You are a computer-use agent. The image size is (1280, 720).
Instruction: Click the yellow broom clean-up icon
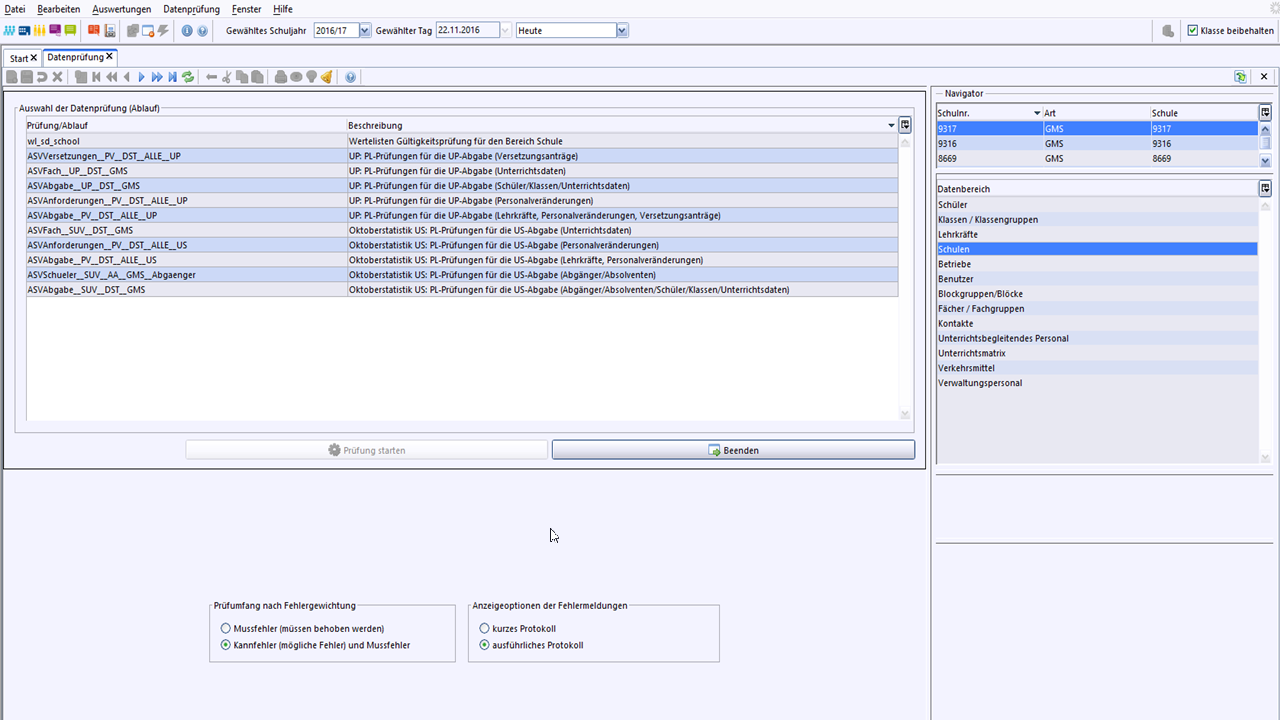pyautogui.click(x=326, y=77)
